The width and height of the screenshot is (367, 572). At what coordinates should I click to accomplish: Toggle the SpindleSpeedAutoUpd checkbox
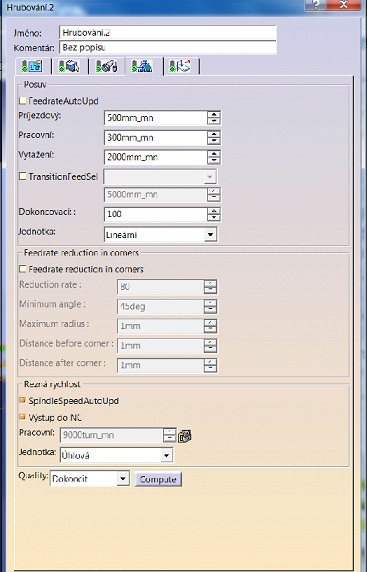pos(23,401)
